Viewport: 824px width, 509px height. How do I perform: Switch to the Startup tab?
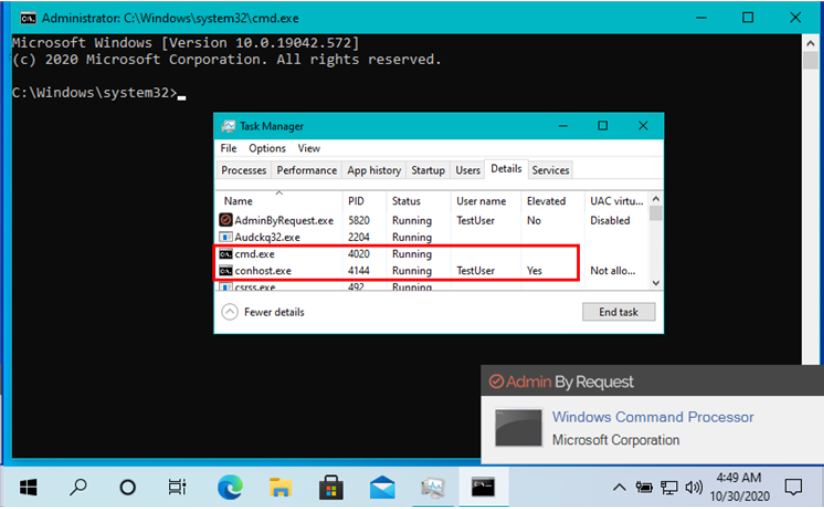(x=428, y=170)
